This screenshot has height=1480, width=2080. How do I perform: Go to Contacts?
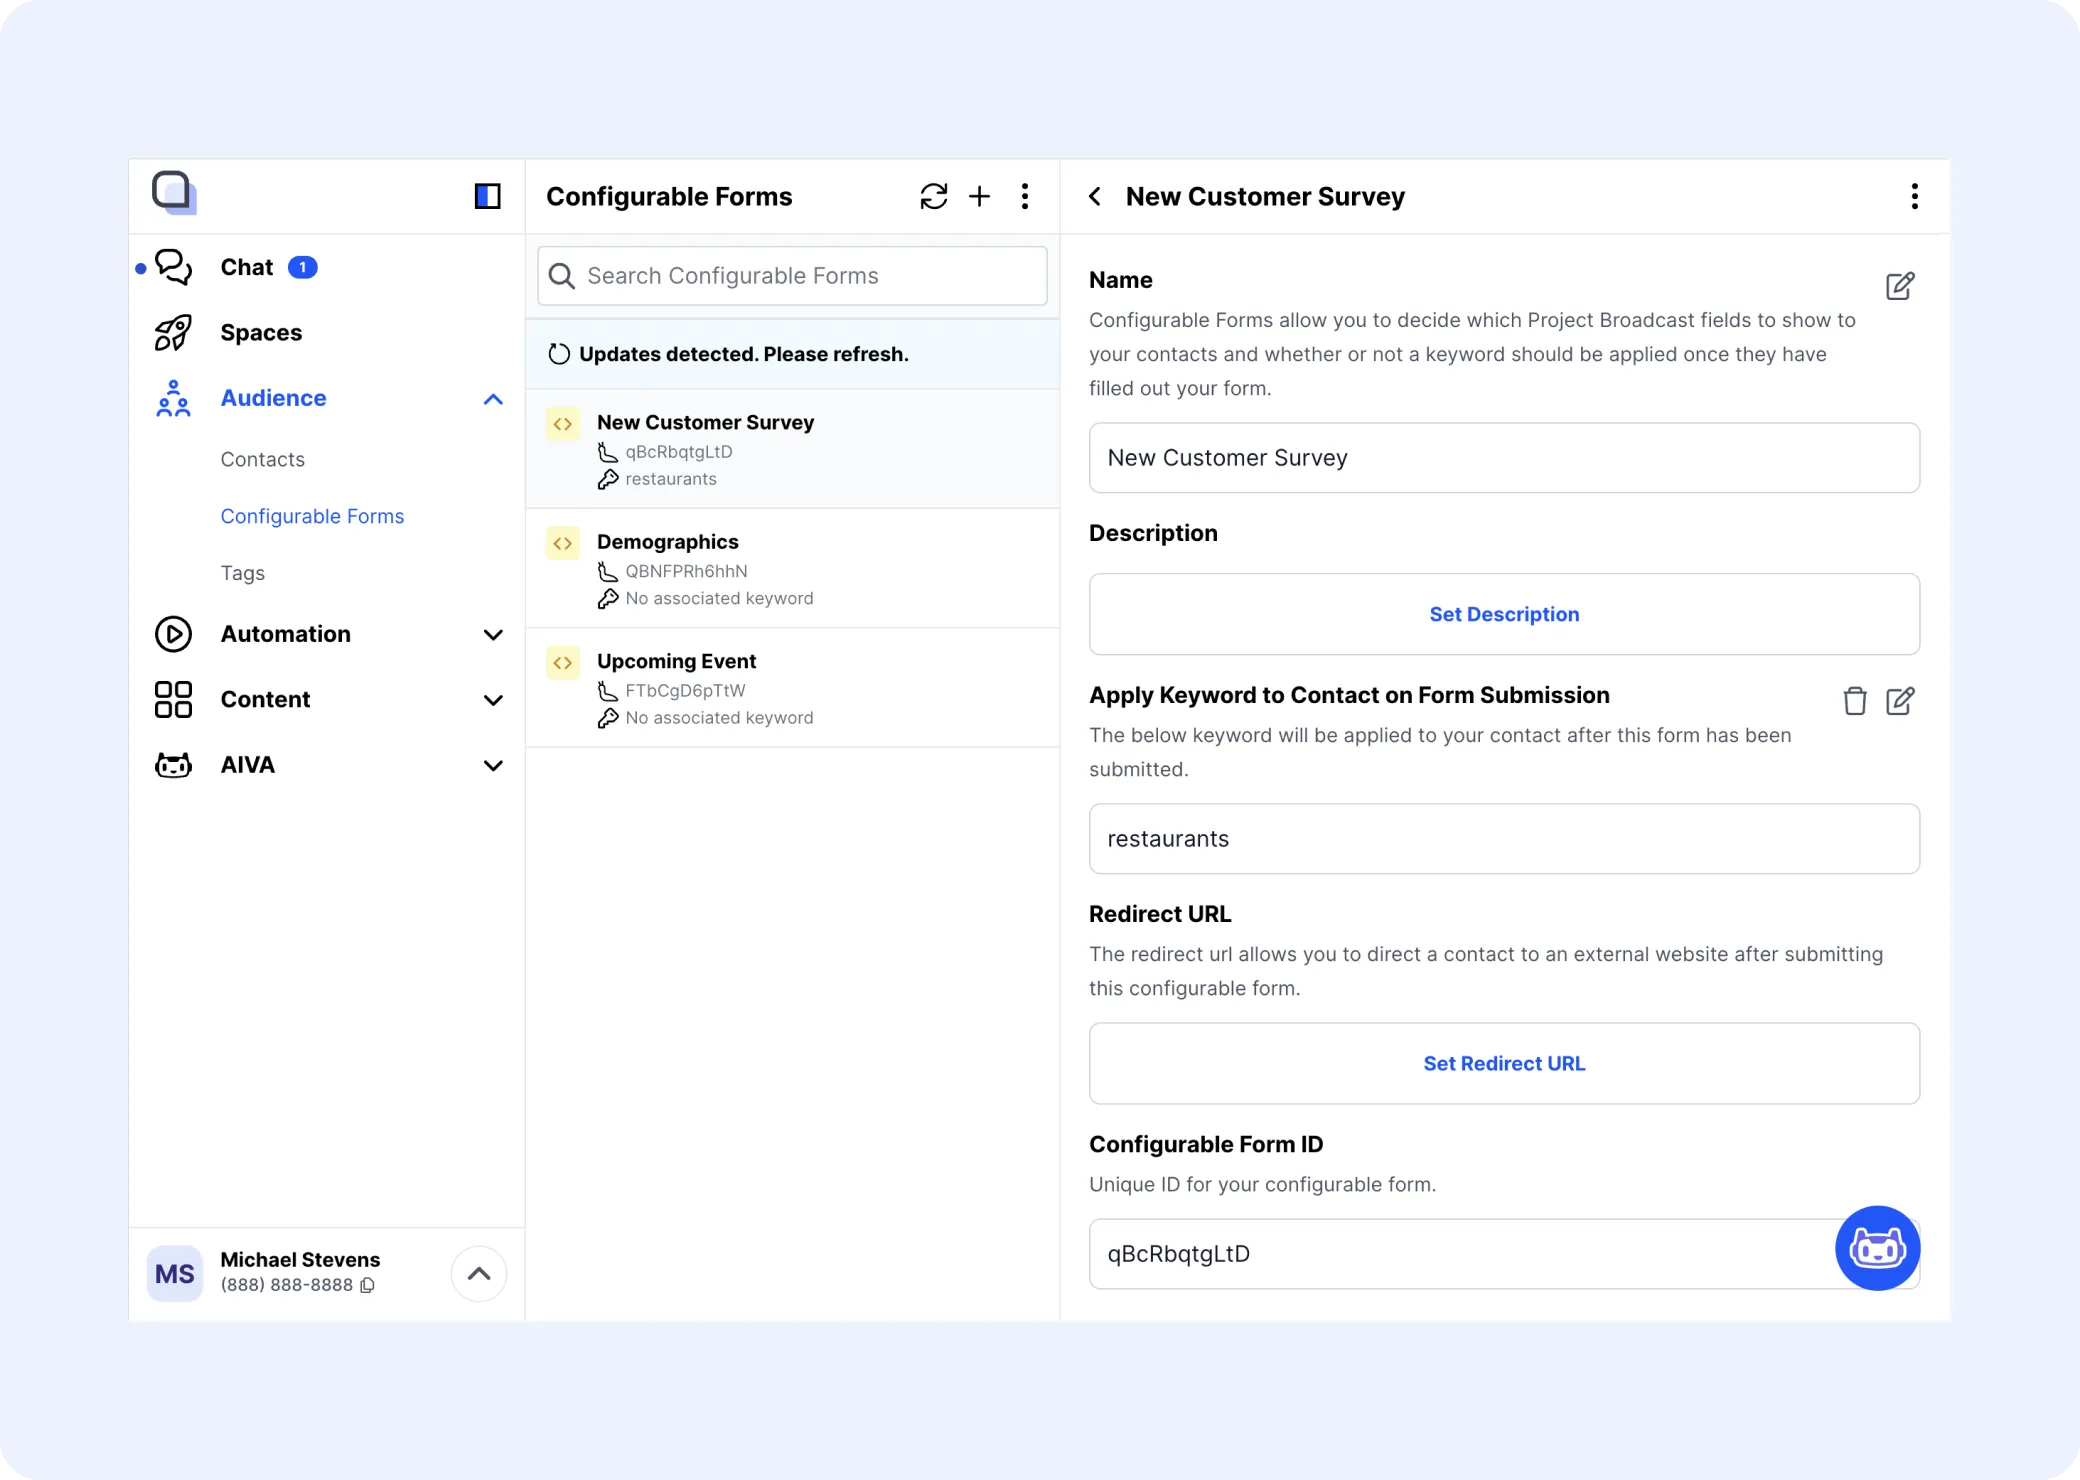coord(262,459)
